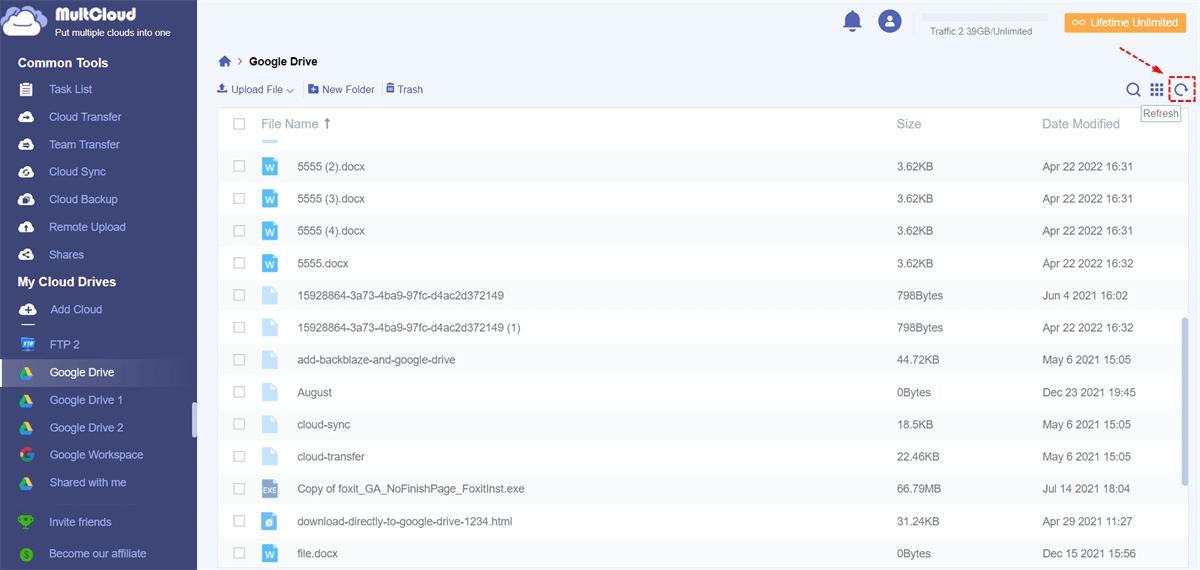
Task: Switch to grid view icon
Action: [1157, 90]
